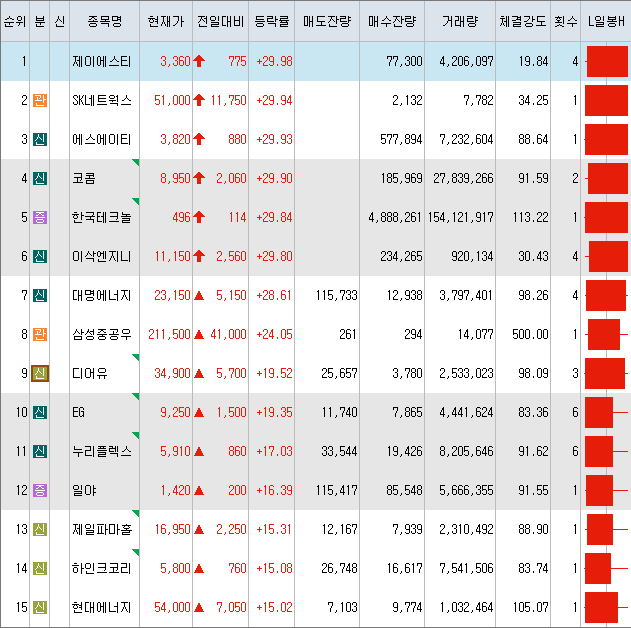
Task: Click the 관 badge for SK네트웍스
Action: click(x=39, y=100)
